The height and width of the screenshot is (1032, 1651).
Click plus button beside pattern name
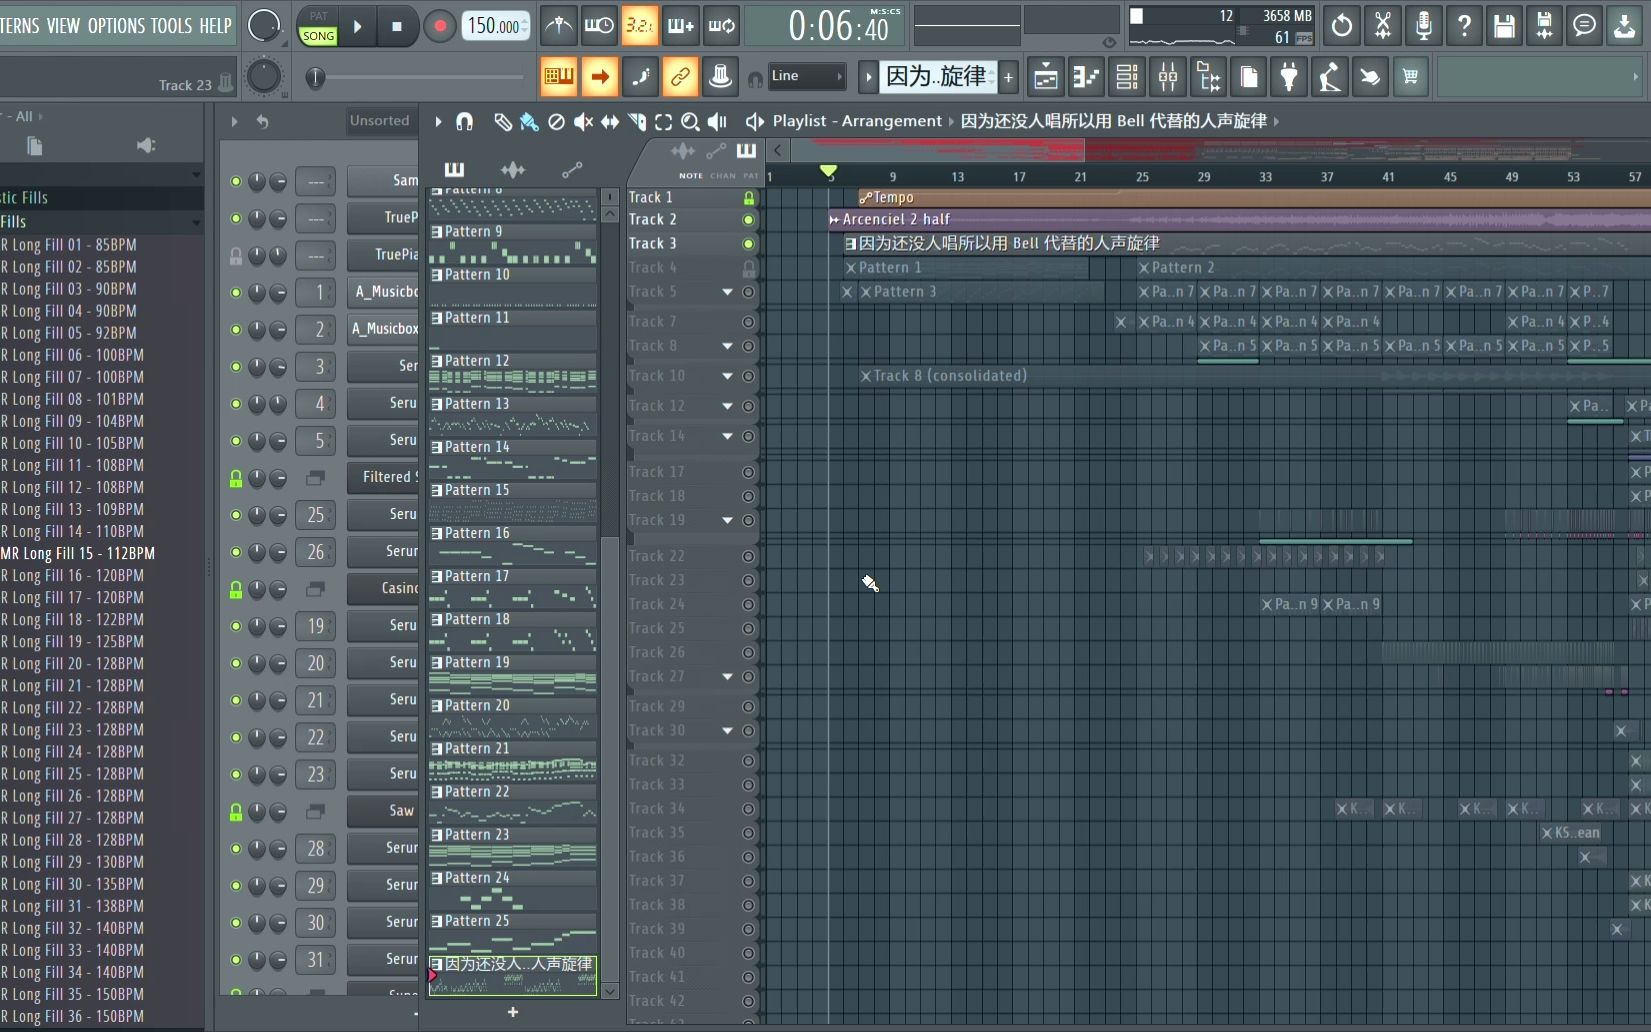click(x=1009, y=77)
